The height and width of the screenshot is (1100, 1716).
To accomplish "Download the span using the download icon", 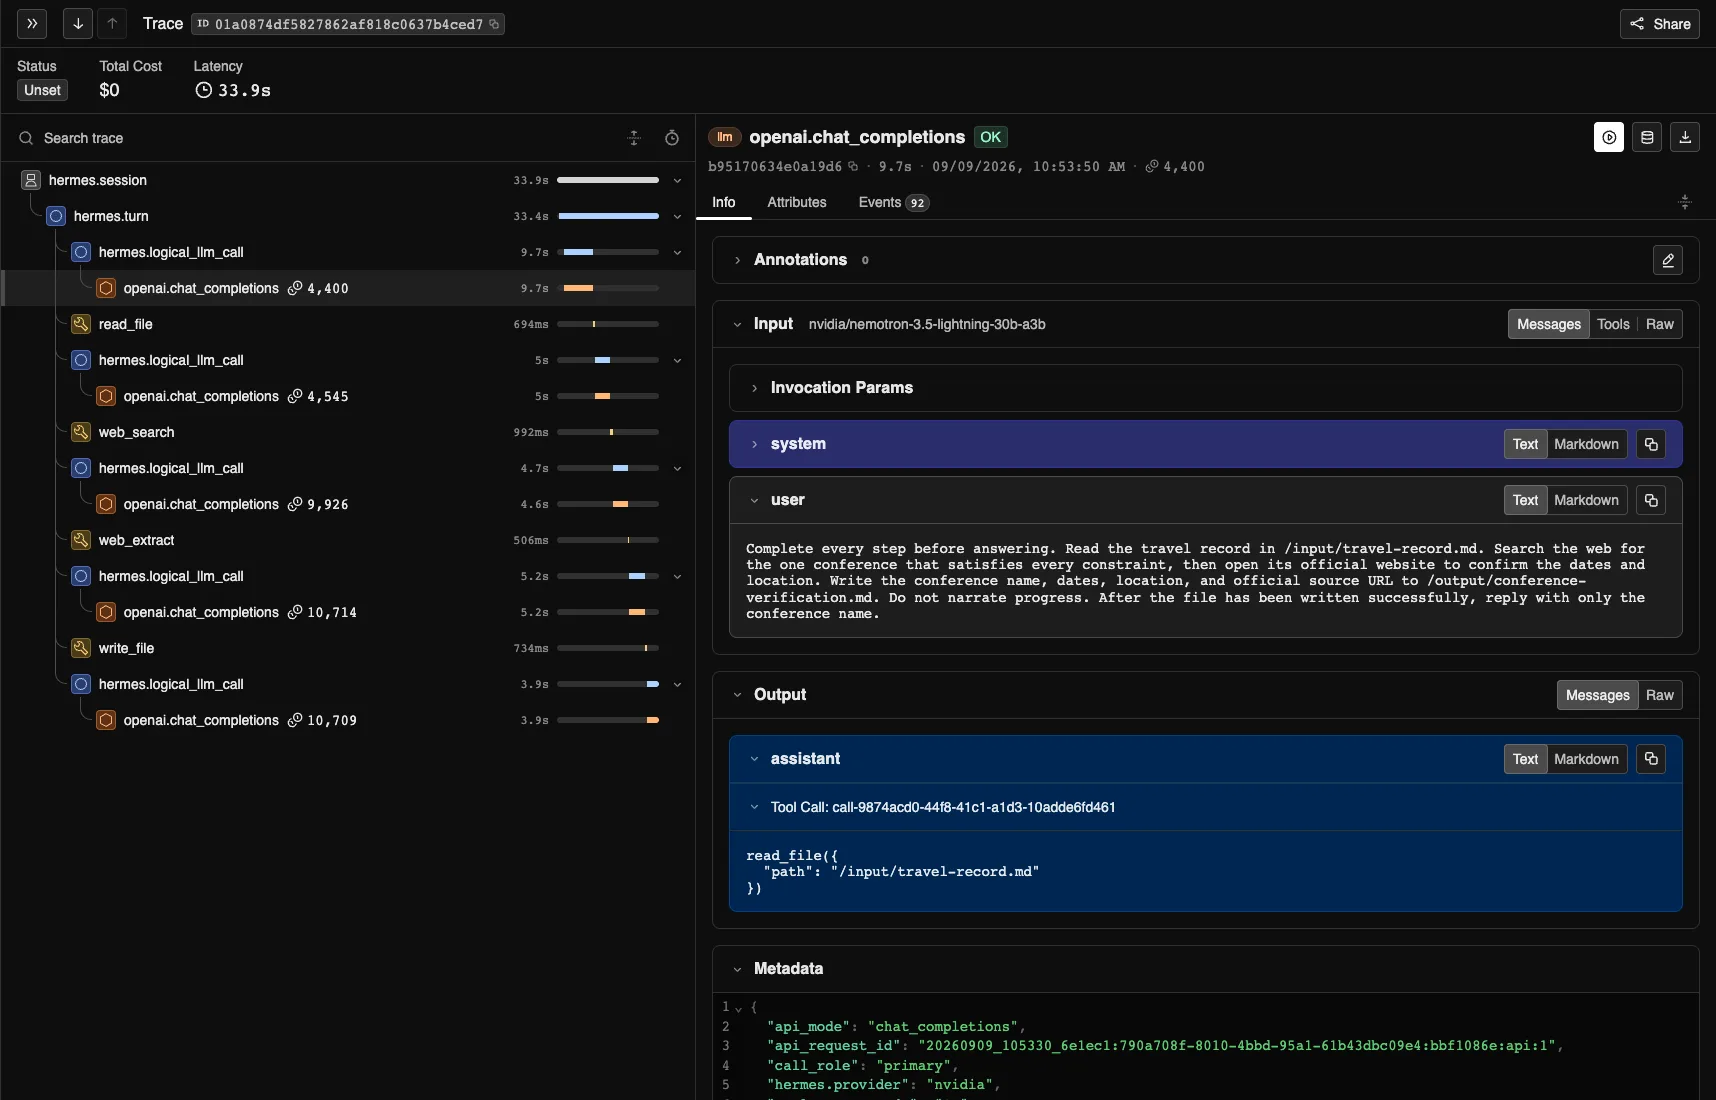I will 1685,137.
